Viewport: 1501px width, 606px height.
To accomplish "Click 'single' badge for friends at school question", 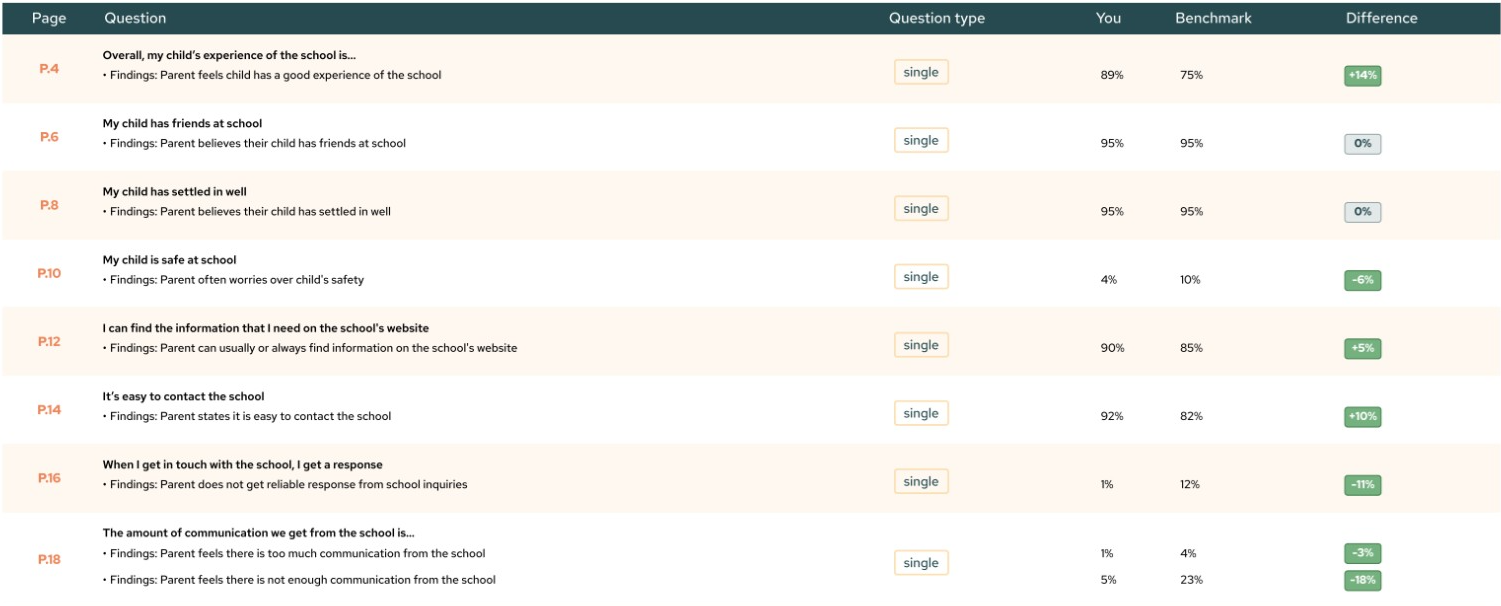I will tap(920, 141).
